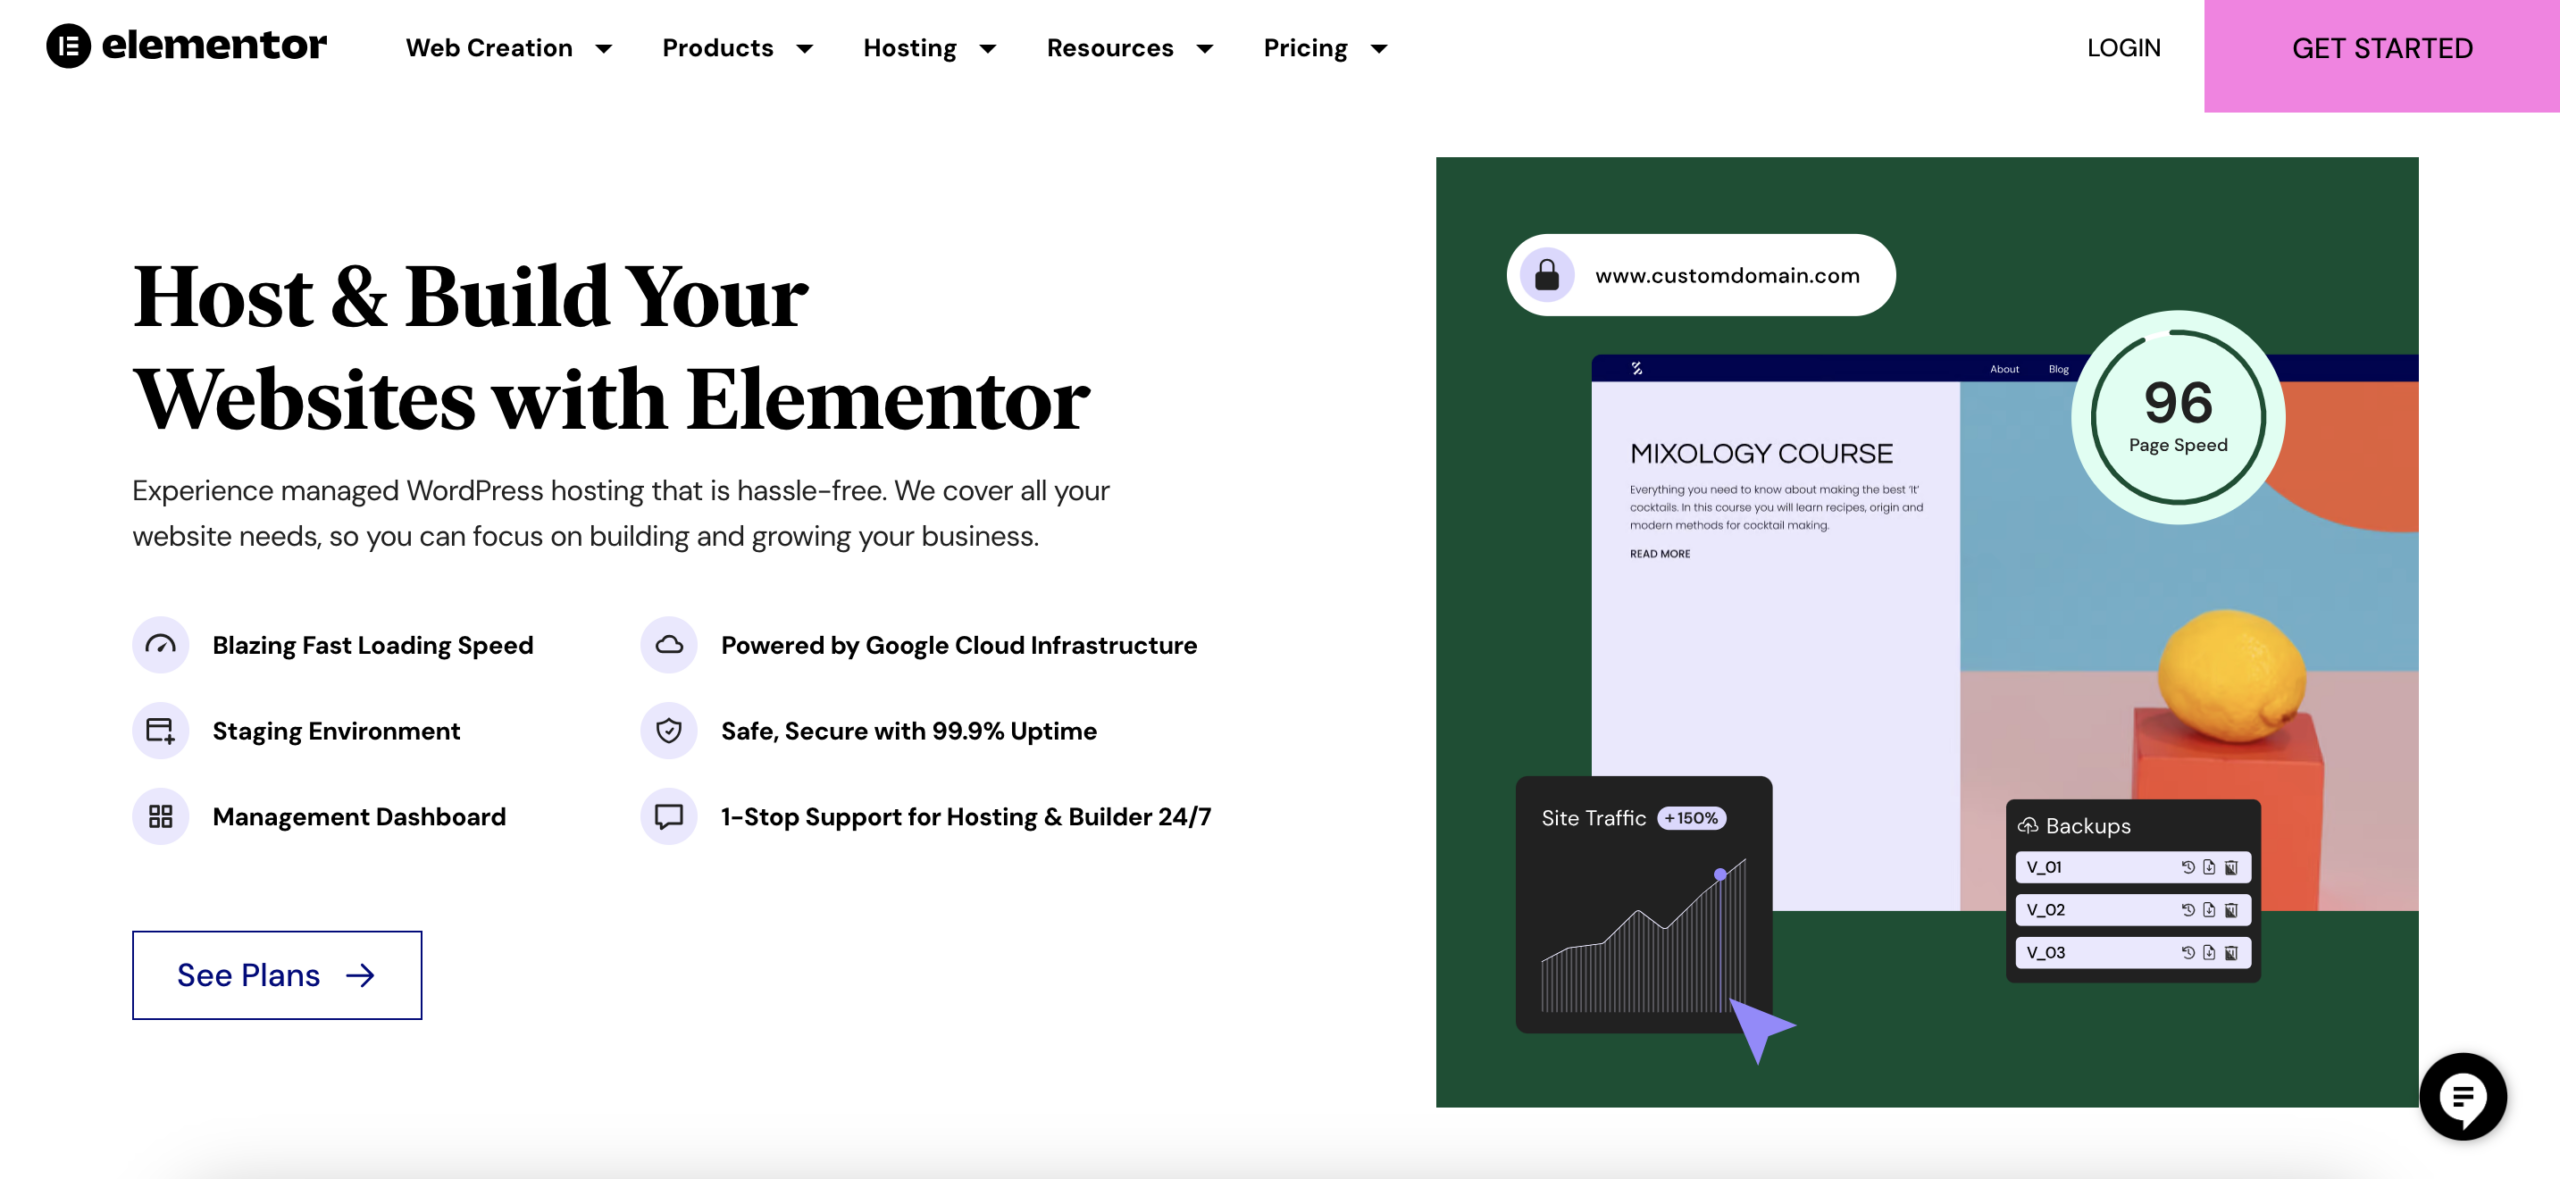Image resolution: width=2560 pixels, height=1179 pixels.
Task: Click the management dashboard icon
Action: (x=160, y=815)
